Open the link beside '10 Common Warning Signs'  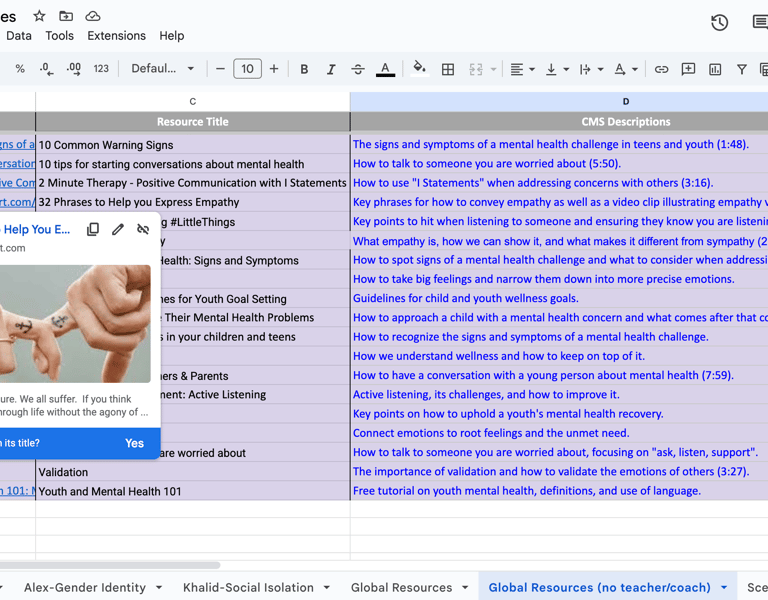tap(18, 144)
